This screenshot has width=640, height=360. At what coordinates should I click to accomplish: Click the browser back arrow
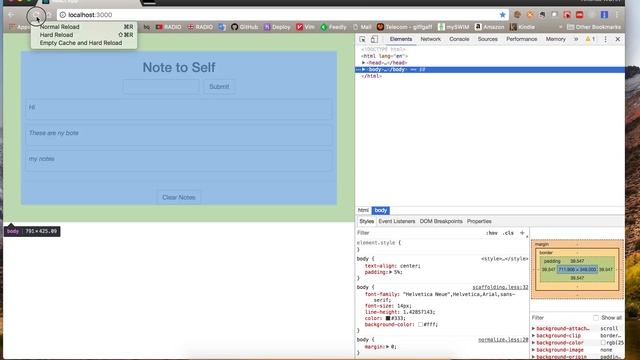11,15
